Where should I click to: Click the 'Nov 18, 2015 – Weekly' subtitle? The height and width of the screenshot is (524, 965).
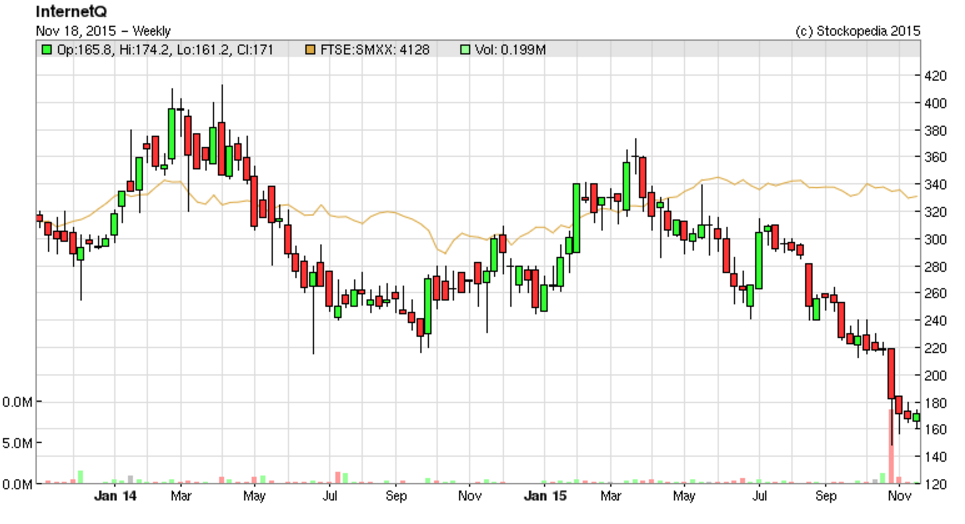(x=103, y=31)
